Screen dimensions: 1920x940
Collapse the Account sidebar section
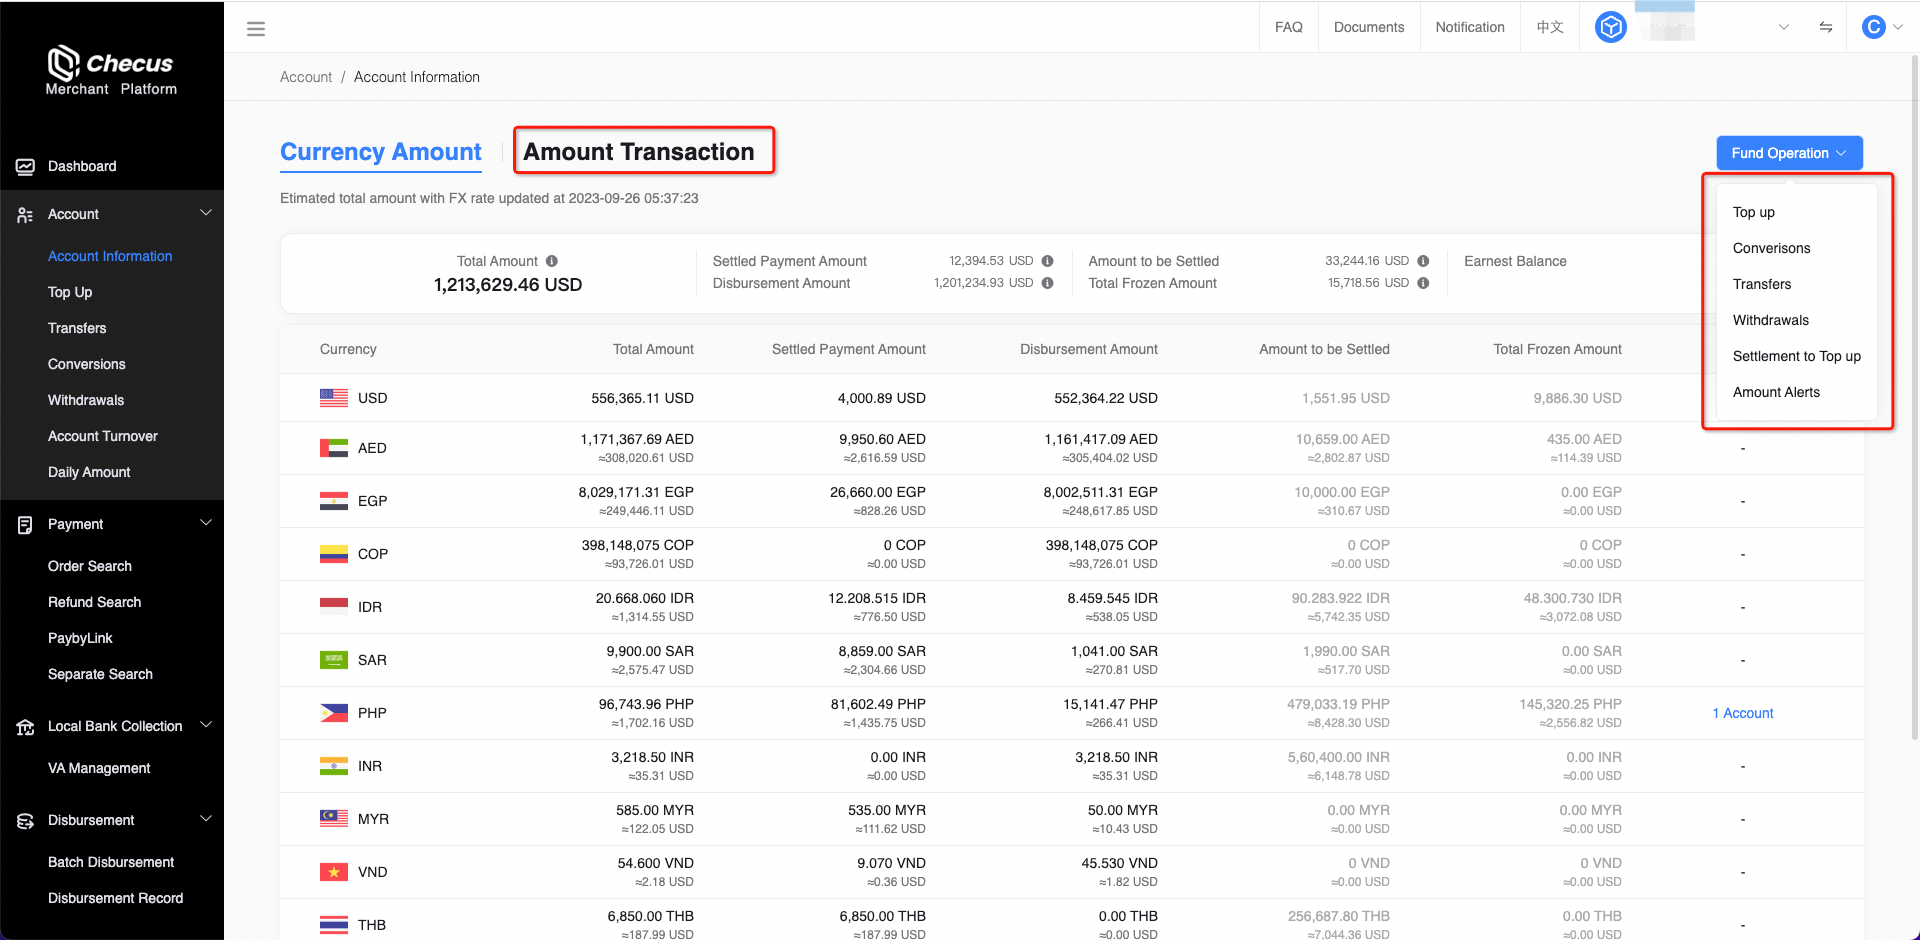(206, 213)
